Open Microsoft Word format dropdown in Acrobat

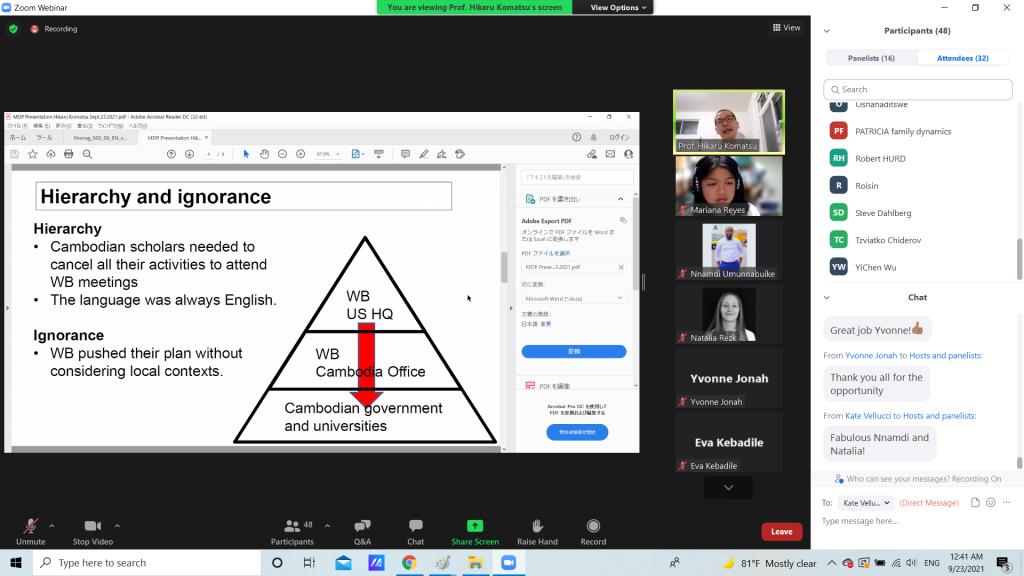(x=573, y=298)
